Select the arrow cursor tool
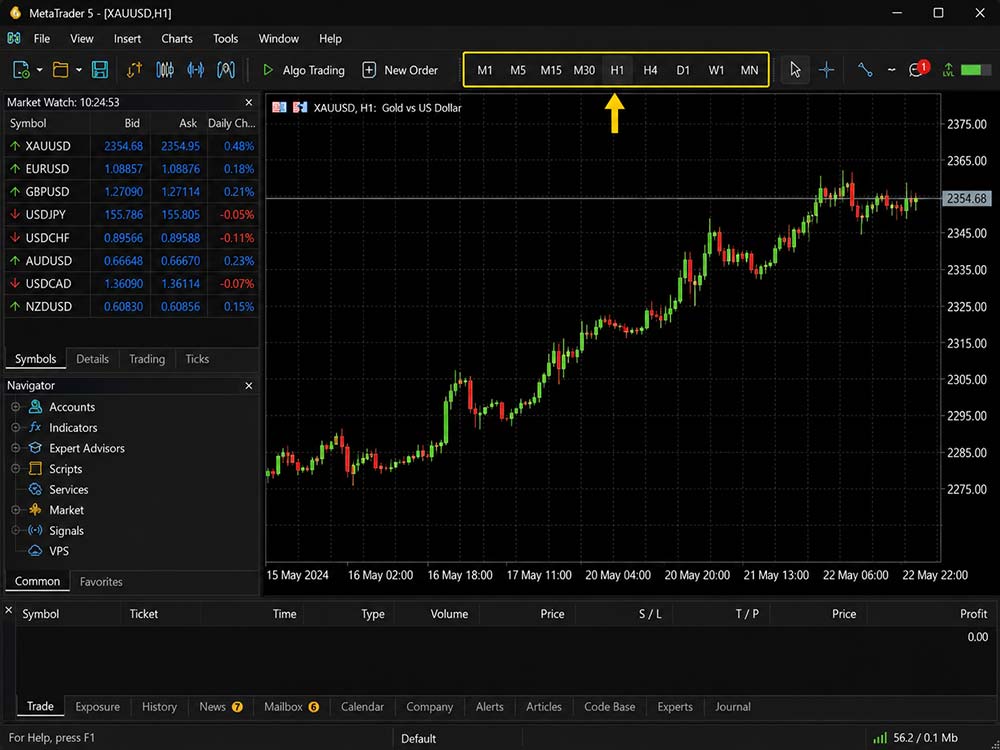This screenshot has width=1000, height=750. [x=795, y=70]
